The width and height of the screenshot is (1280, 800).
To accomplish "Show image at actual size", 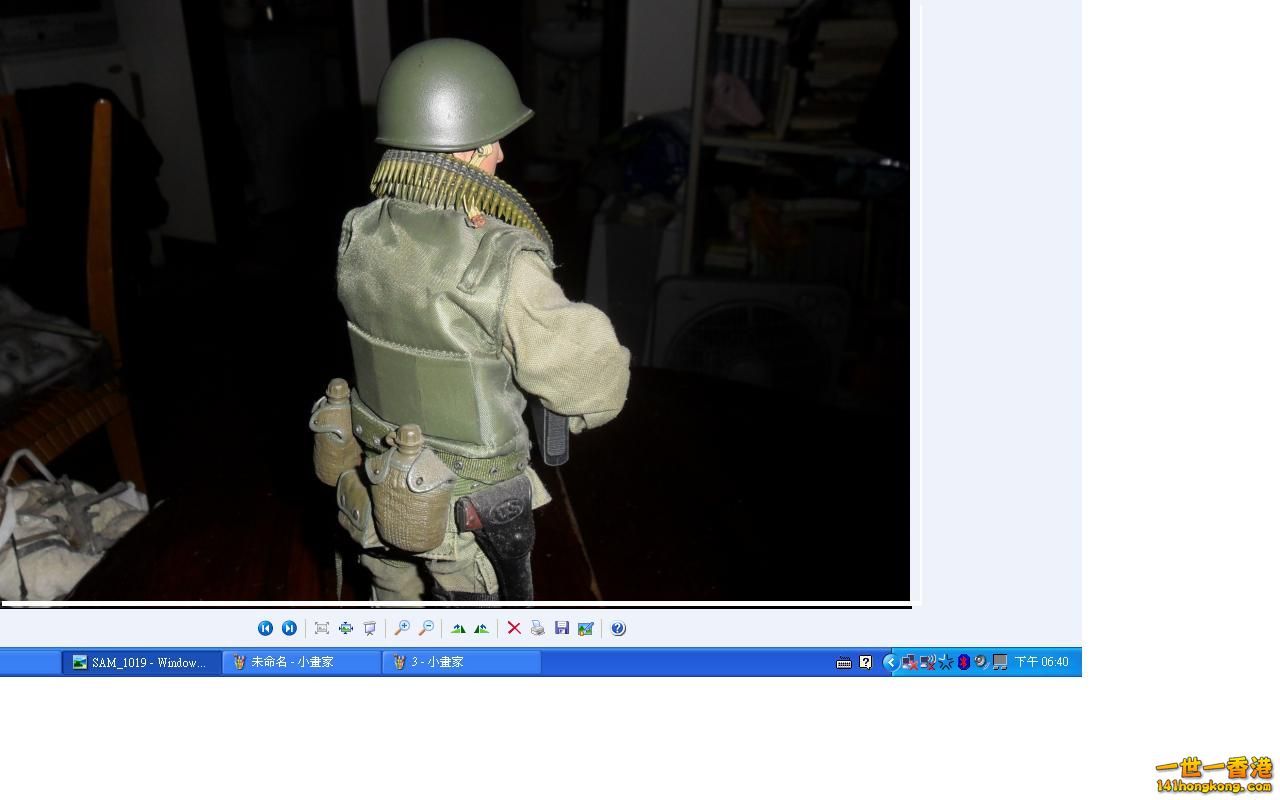I will pos(346,628).
